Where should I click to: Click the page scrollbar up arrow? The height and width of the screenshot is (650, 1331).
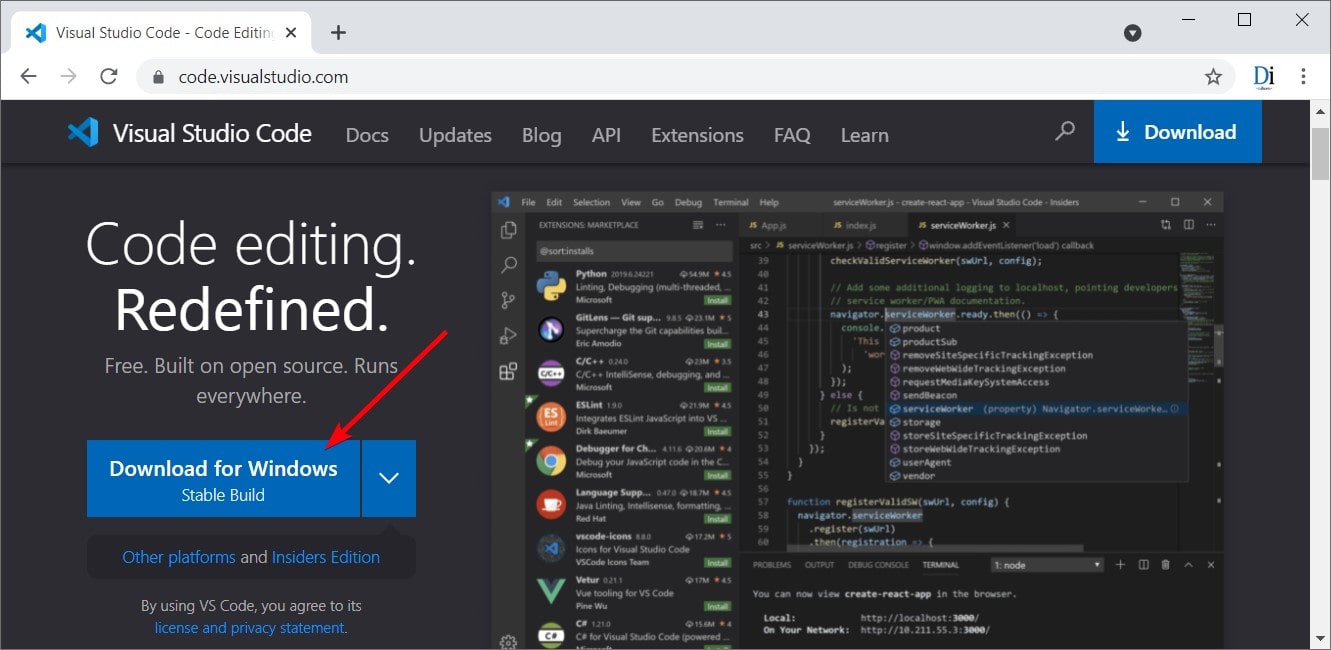click(1320, 110)
